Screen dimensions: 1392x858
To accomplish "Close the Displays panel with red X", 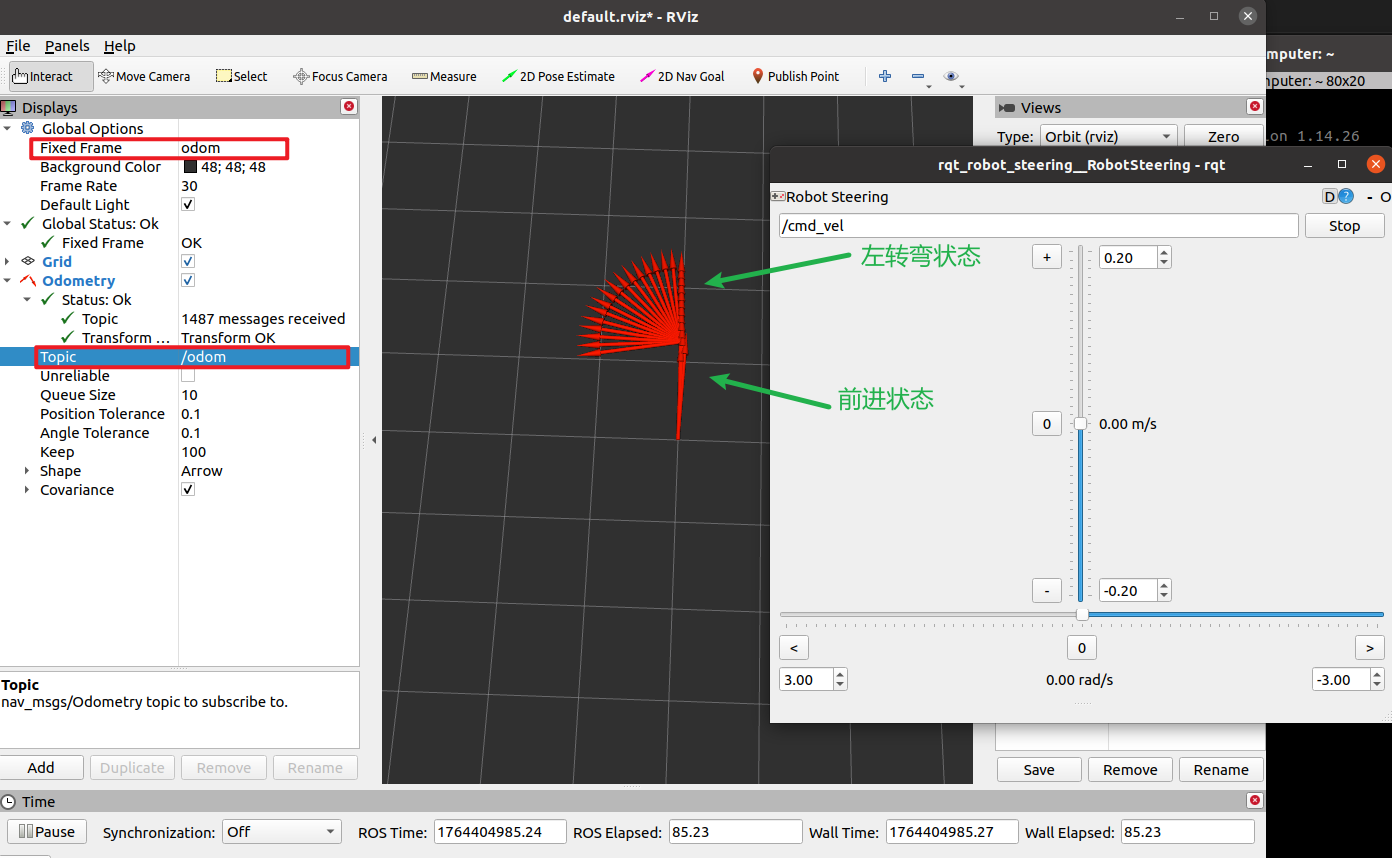I will [348, 106].
